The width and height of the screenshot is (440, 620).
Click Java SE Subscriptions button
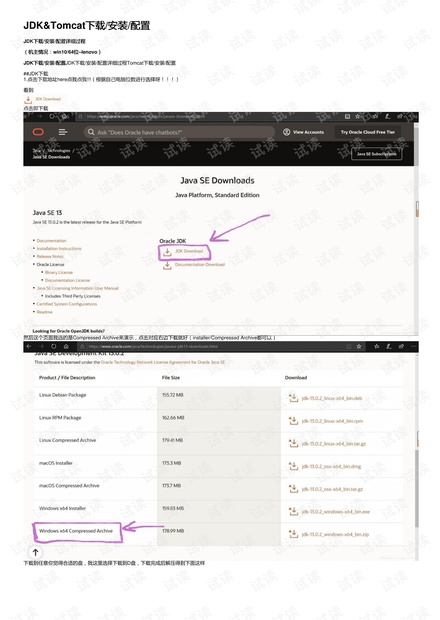(x=377, y=154)
